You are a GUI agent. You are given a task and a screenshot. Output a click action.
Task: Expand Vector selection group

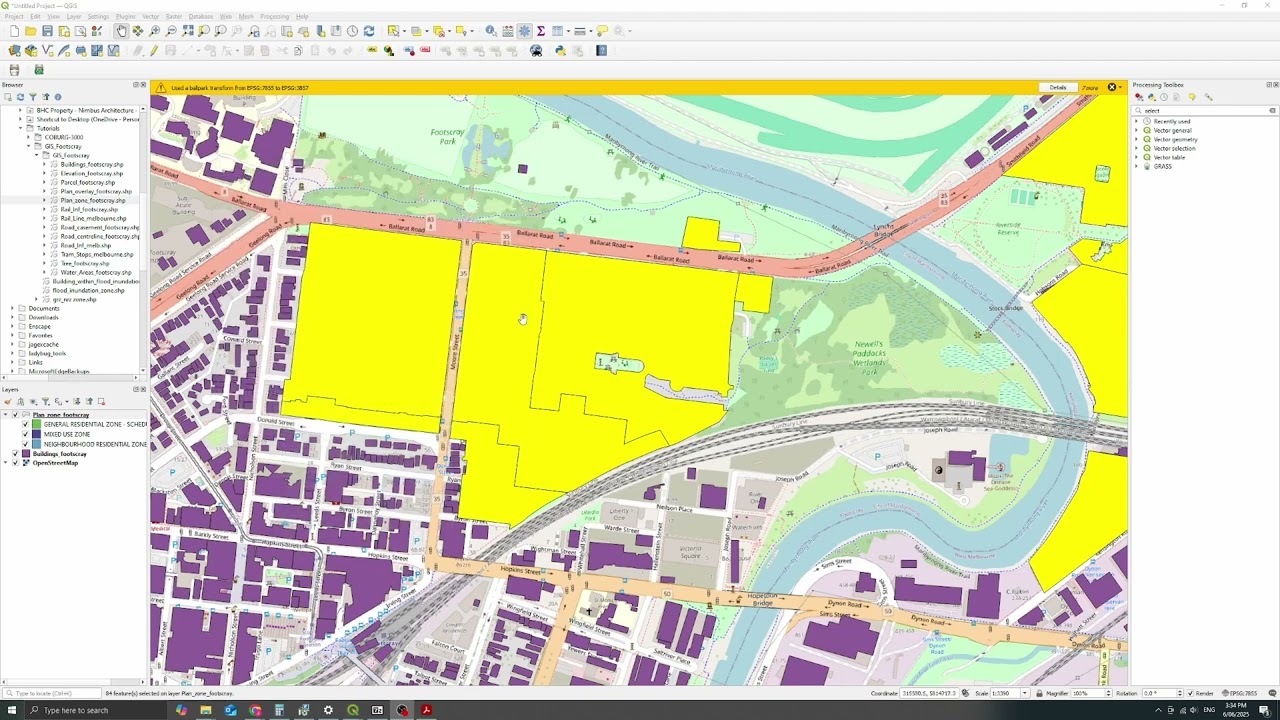tap(1137, 148)
